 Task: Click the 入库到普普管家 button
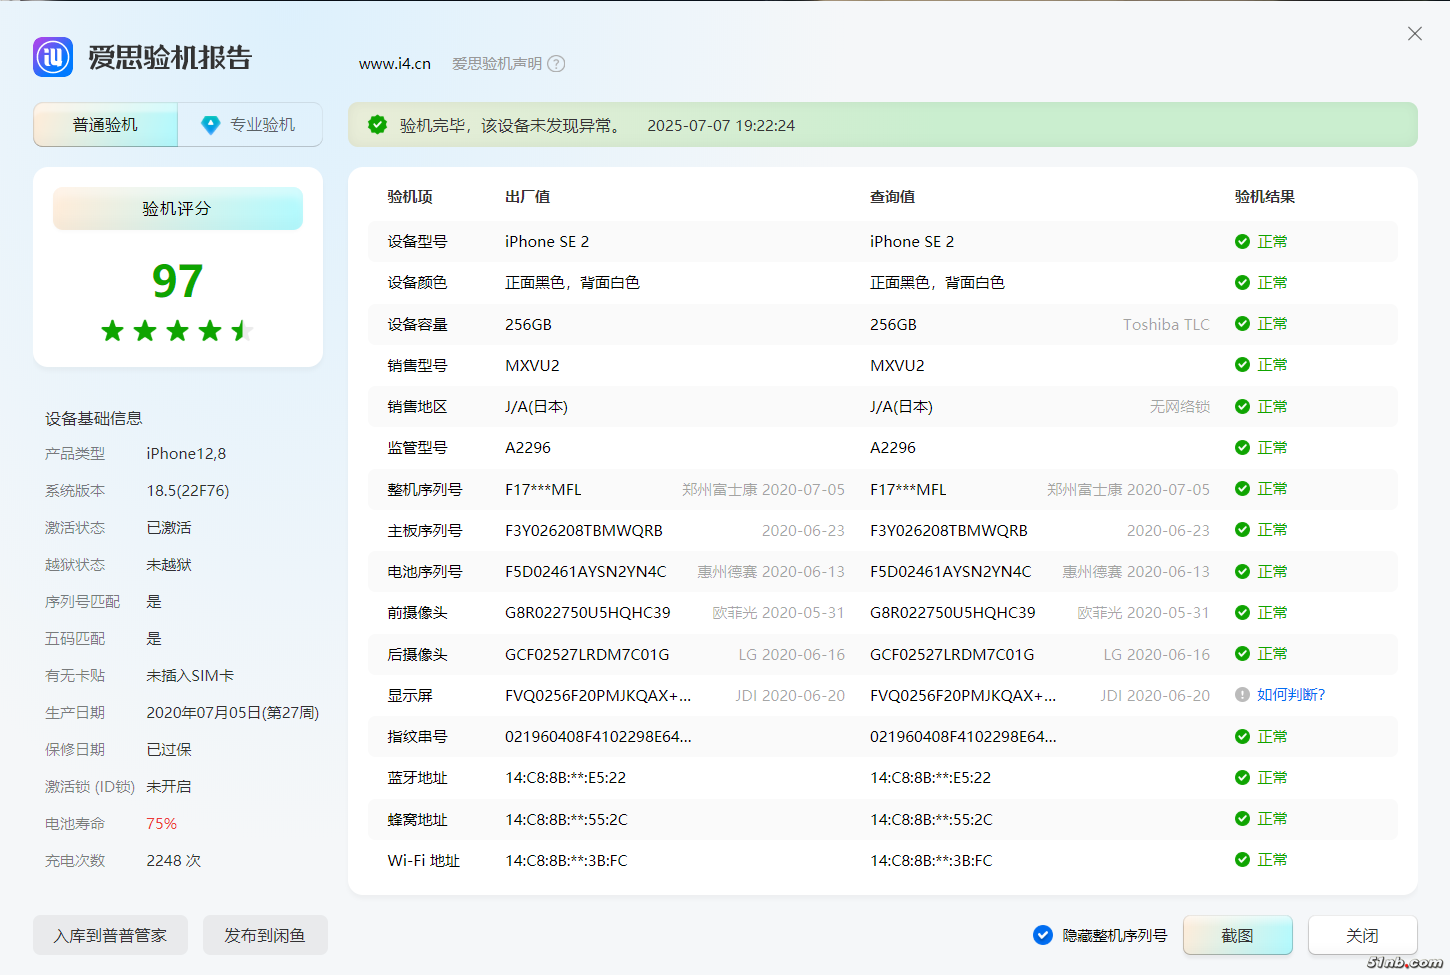tap(110, 935)
